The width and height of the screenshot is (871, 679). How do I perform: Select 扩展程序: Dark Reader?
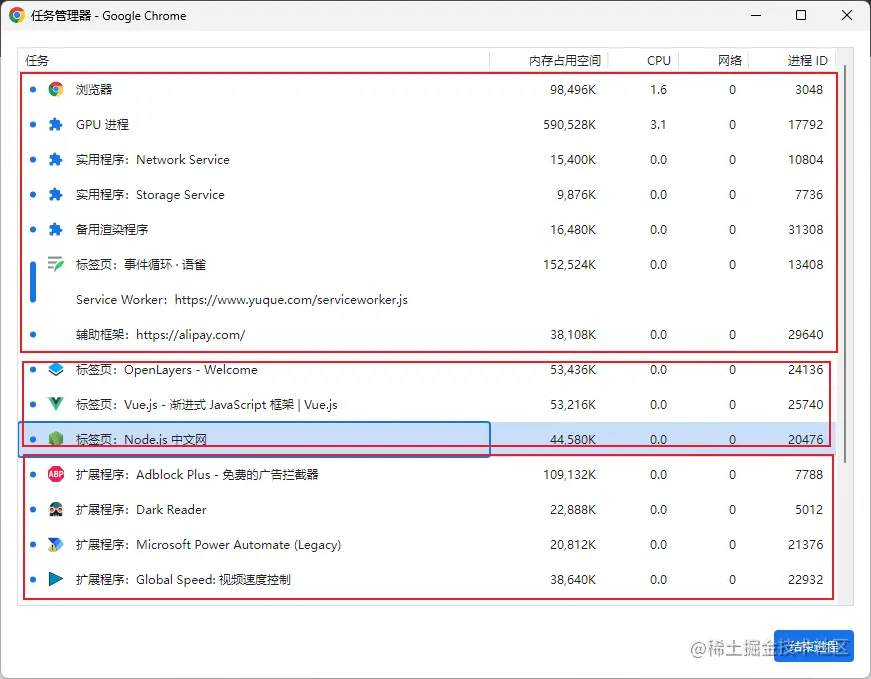click(141, 510)
